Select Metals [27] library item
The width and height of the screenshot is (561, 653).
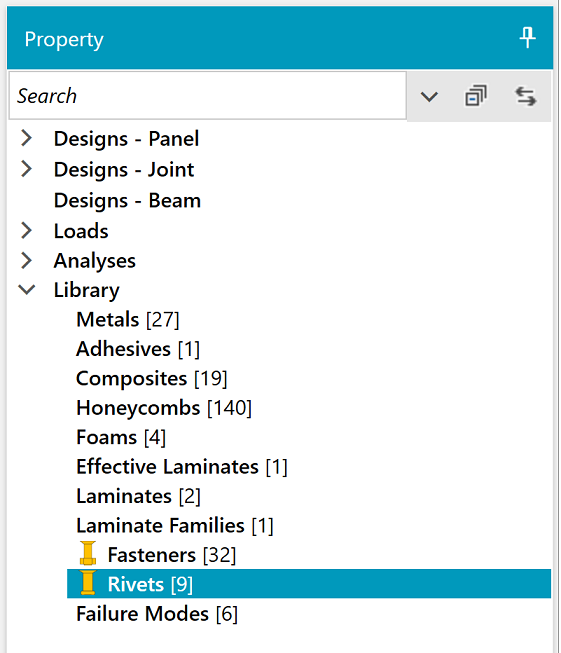coord(127,319)
